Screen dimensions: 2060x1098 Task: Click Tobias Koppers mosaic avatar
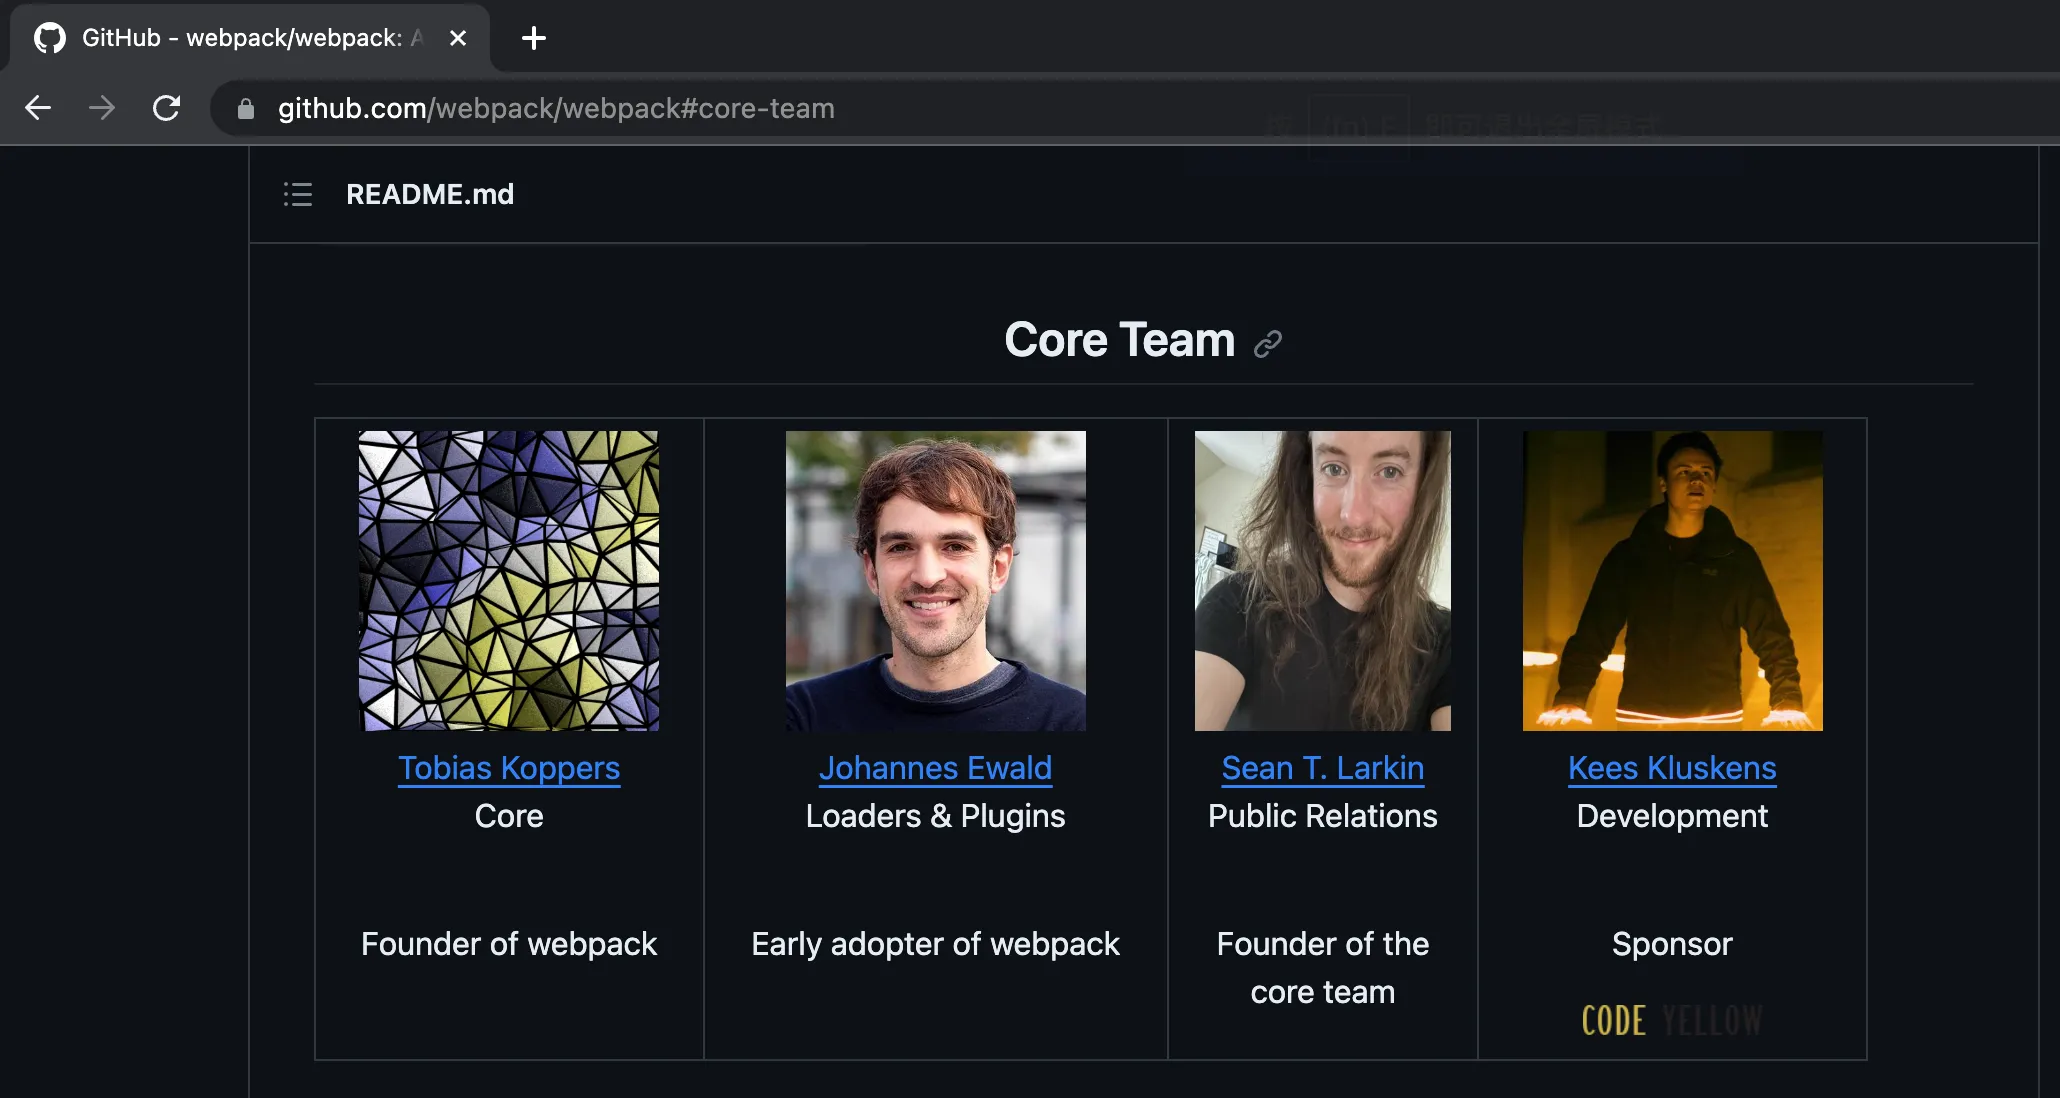(x=509, y=581)
